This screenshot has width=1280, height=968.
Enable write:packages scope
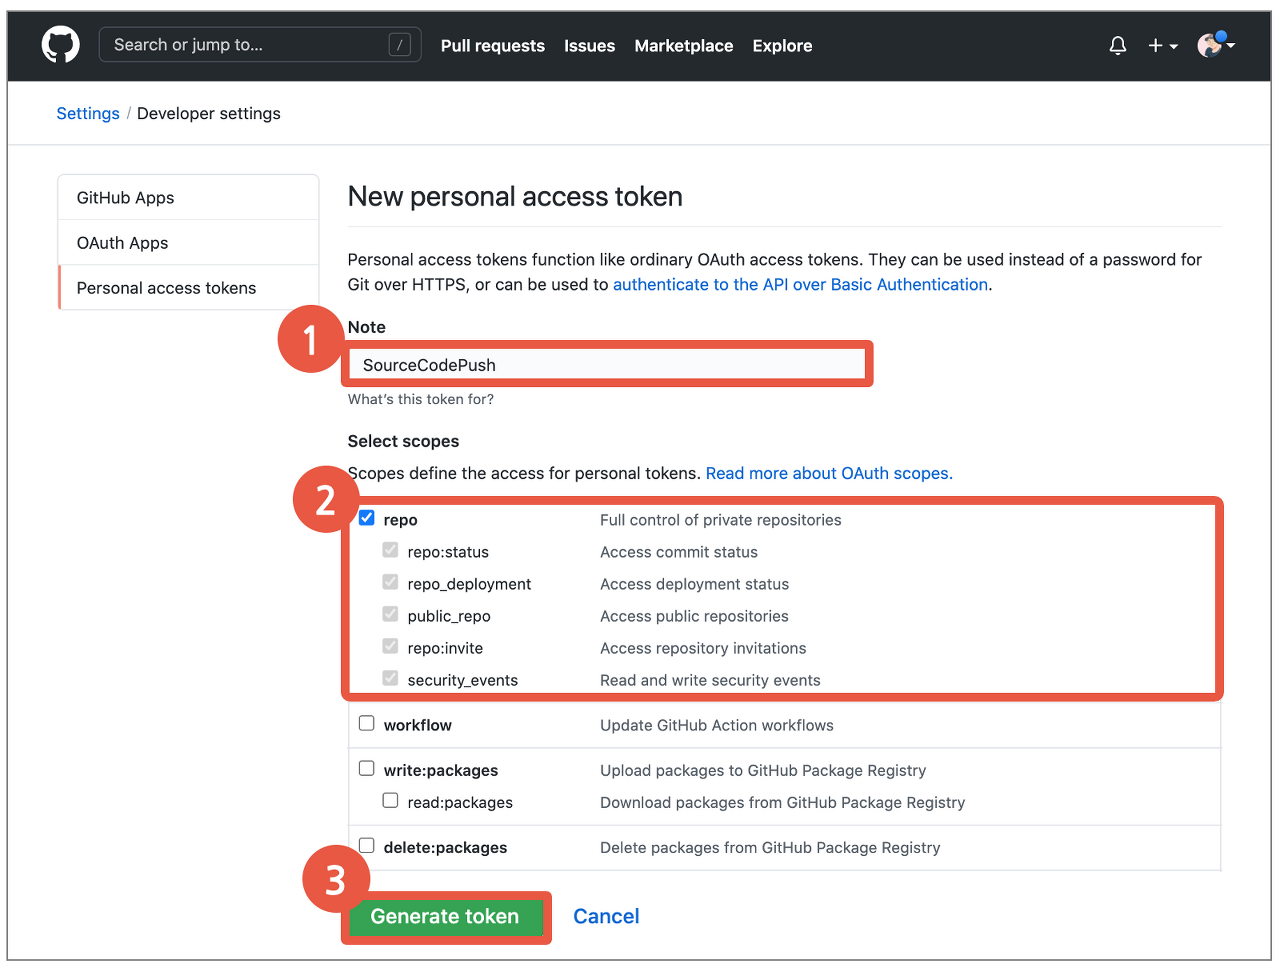tap(367, 770)
